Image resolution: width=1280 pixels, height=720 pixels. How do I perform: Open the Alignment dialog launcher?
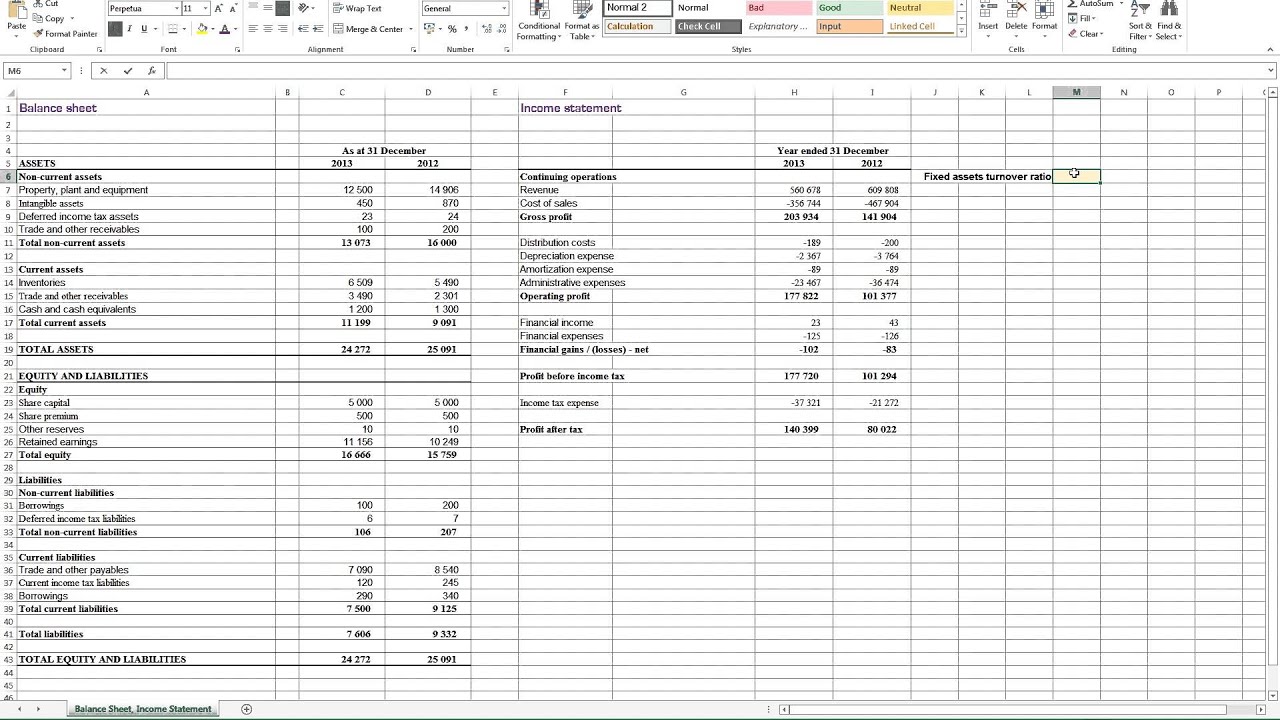click(x=413, y=49)
